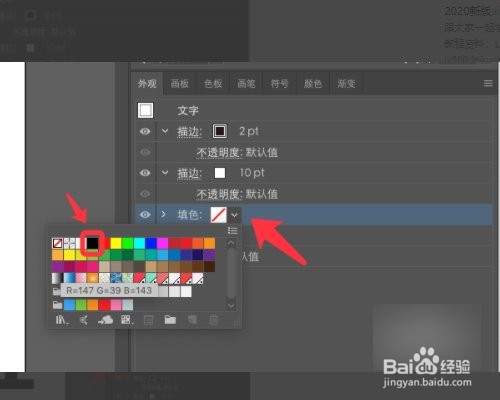Image resolution: width=500 pixels, height=400 pixels.
Task: Pick the yellow swatch in top row
Action: [116, 243]
